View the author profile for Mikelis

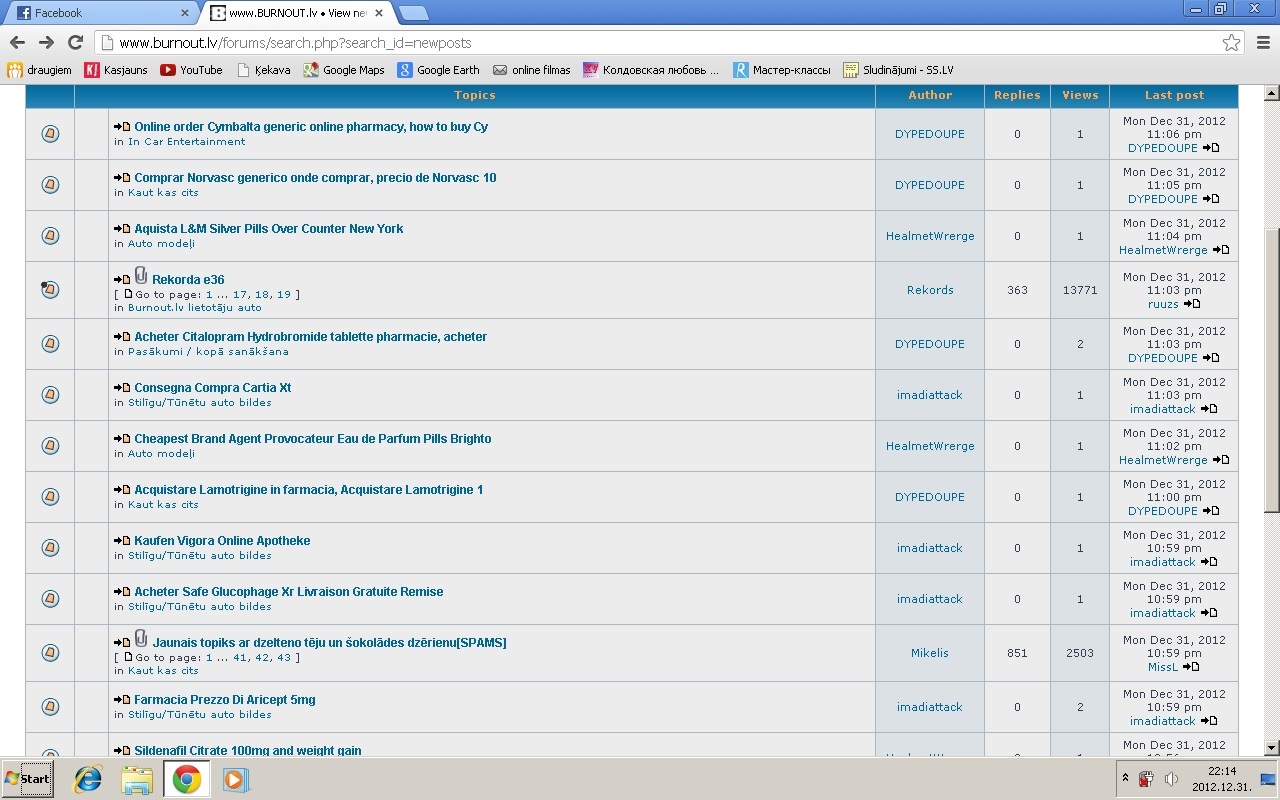coord(929,653)
